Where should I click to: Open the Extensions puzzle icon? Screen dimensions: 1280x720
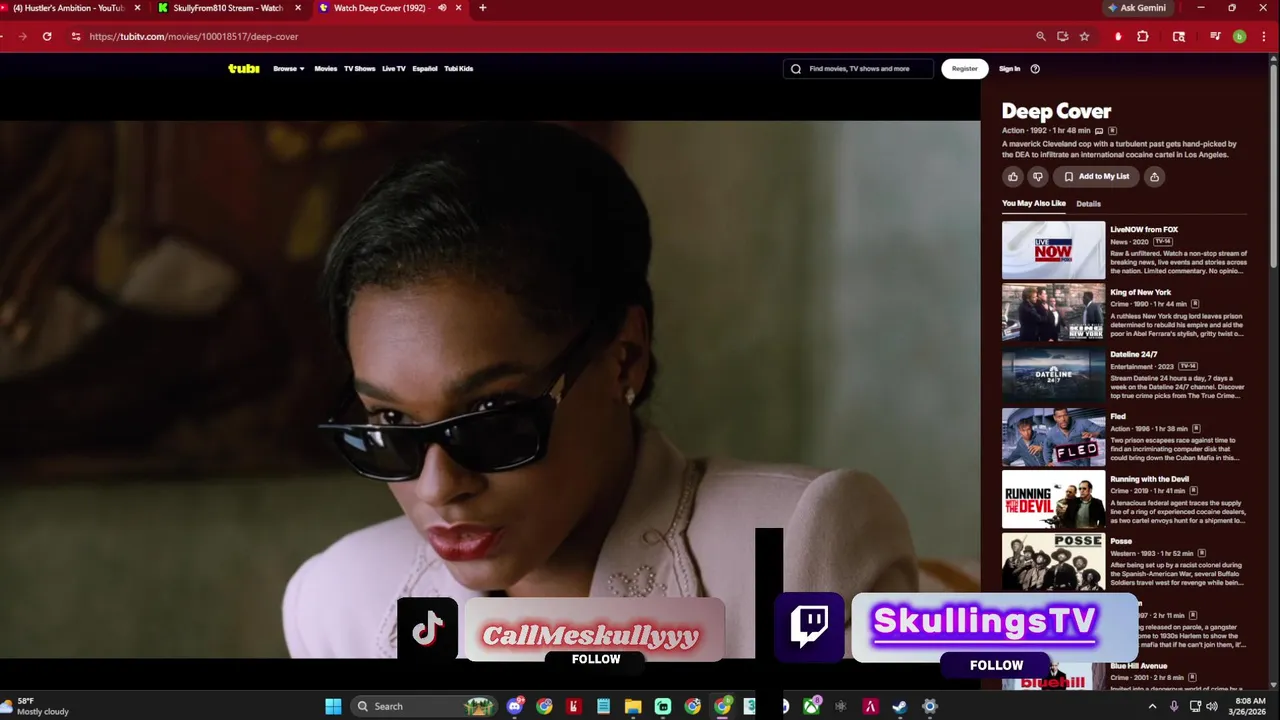tap(1143, 36)
